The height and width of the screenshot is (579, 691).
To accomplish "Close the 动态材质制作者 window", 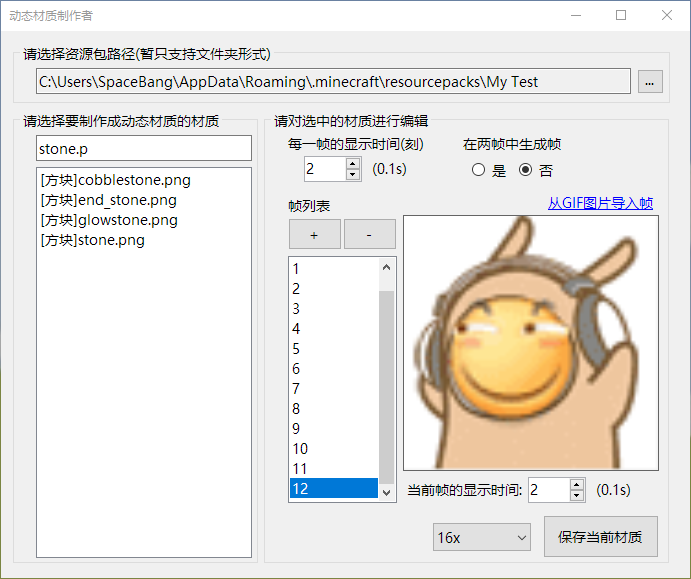I will pyautogui.click(x=667, y=15).
